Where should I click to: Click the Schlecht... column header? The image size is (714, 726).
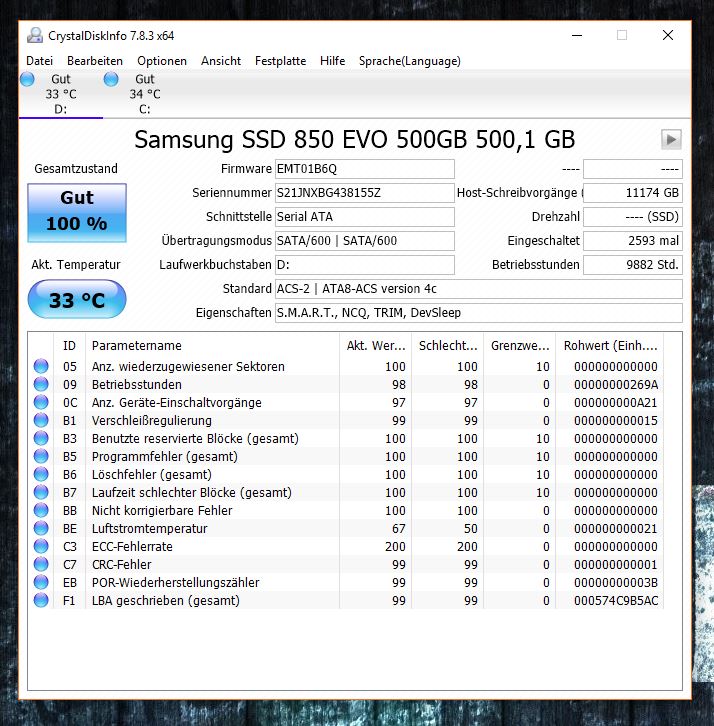[x=448, y=346]
